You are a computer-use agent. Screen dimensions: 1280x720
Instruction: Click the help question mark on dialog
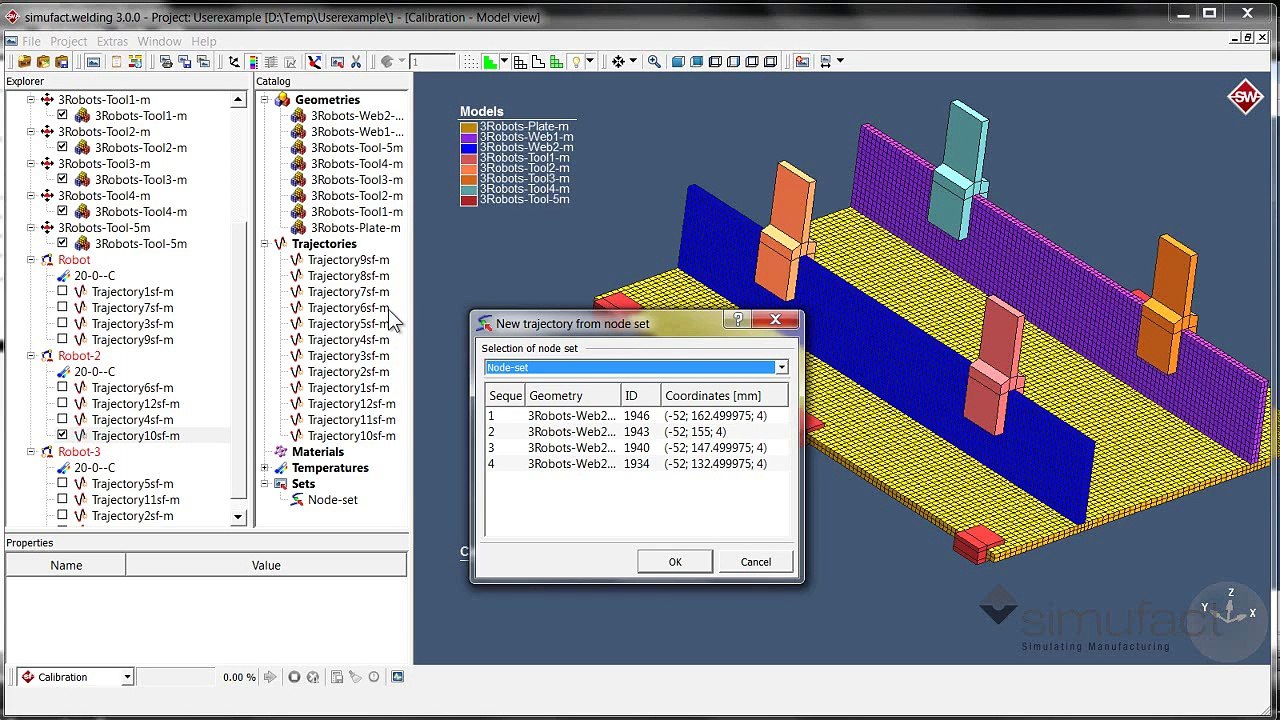(738, 320)
